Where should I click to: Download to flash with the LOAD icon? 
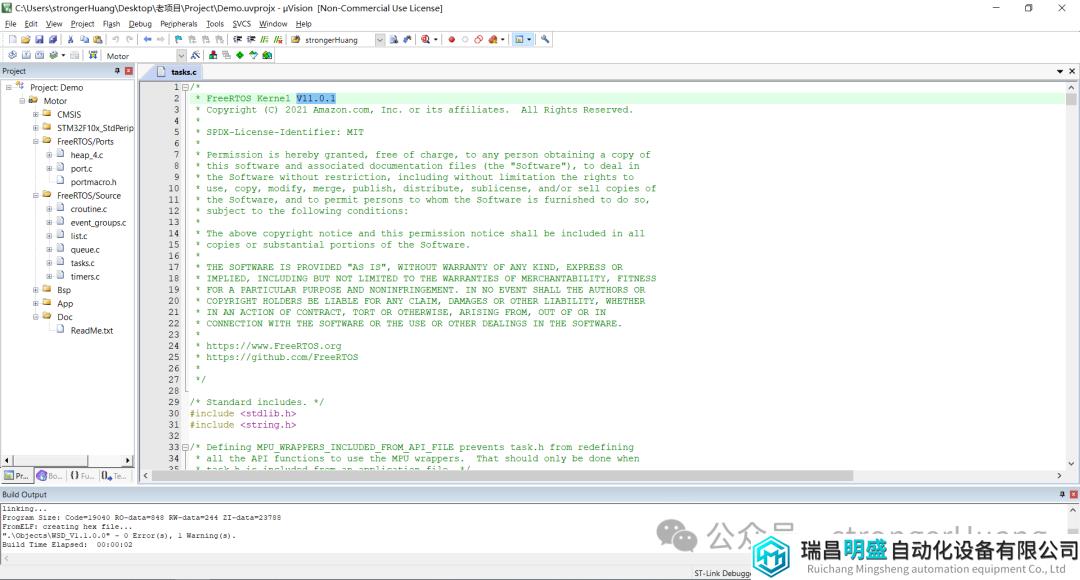(92, 56)
